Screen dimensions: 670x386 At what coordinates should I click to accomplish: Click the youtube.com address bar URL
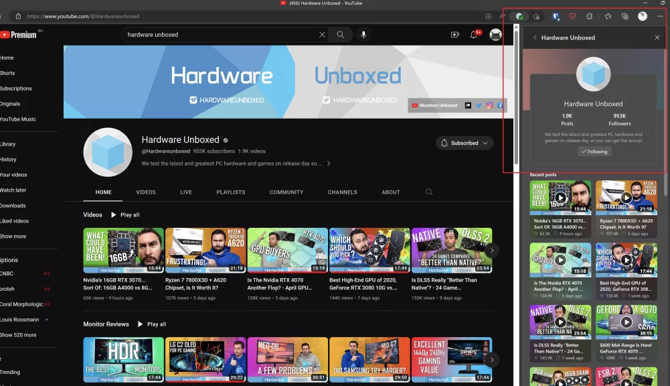[x=83, y=16]
